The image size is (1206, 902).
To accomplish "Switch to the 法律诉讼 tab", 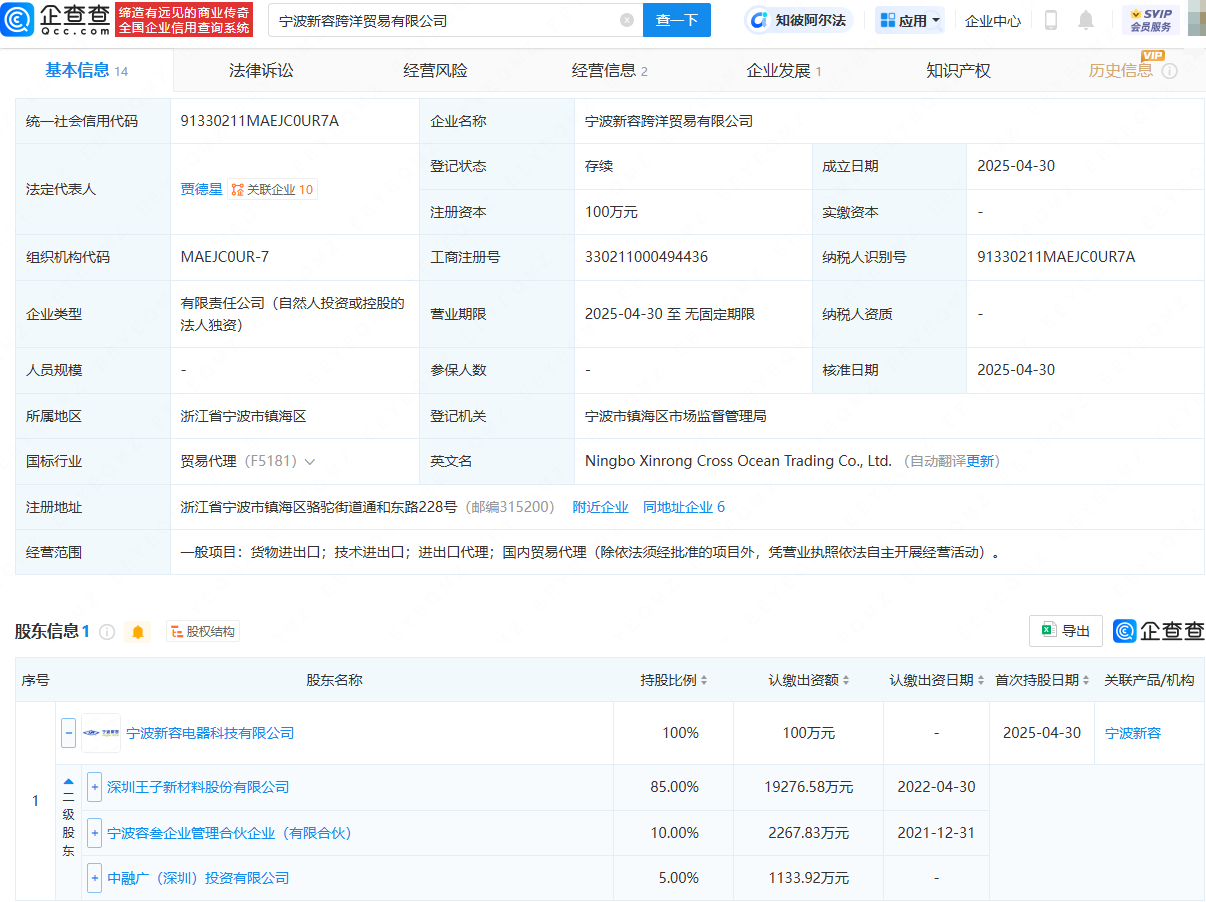I will point(261,70).
